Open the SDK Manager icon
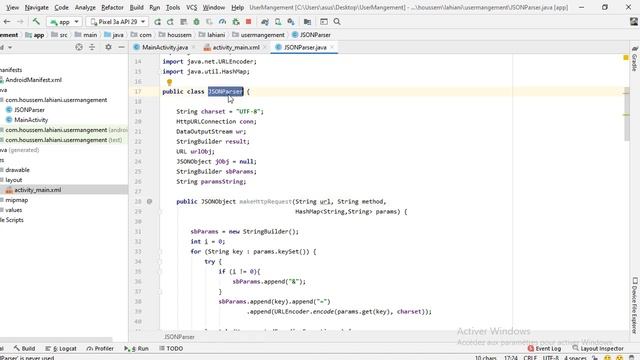The width and height of the screenshot is (640, 360). coord(291,22)
